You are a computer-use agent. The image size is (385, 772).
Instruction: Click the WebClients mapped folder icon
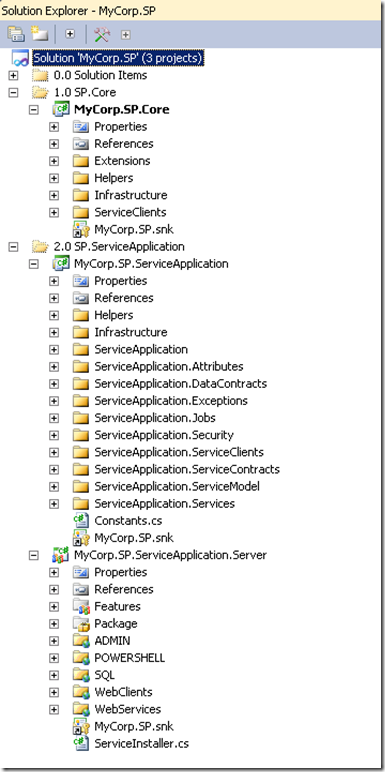point(81,692)
